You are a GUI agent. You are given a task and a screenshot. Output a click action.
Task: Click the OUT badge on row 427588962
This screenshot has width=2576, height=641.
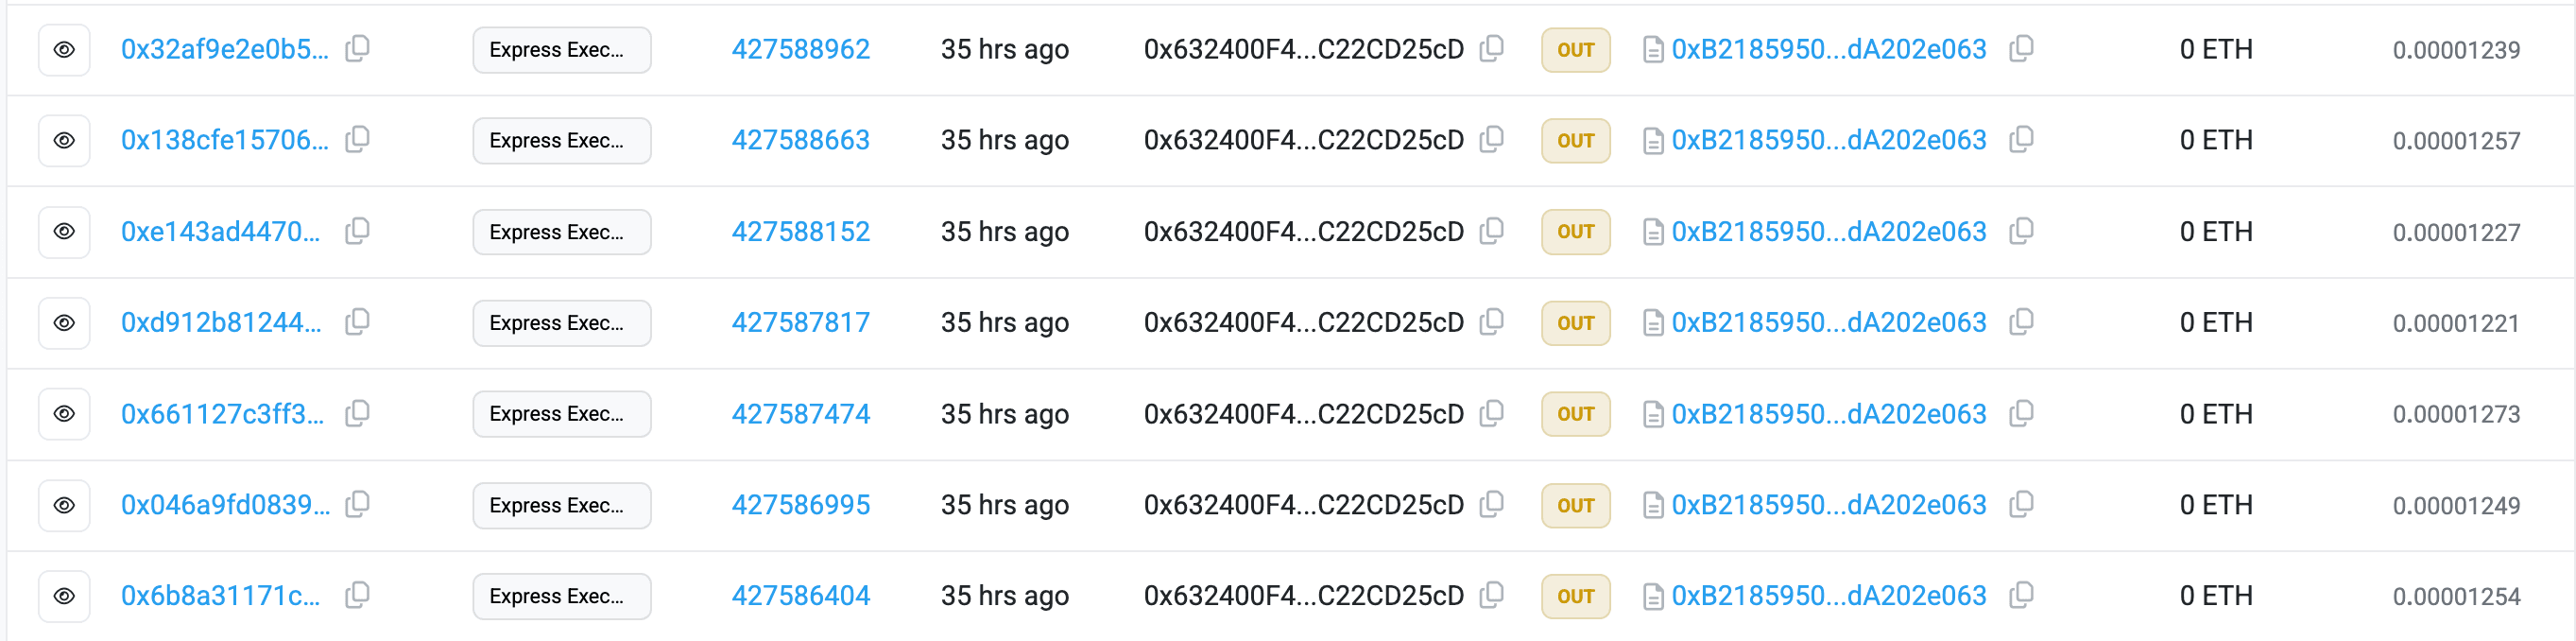pos(1575,48)
